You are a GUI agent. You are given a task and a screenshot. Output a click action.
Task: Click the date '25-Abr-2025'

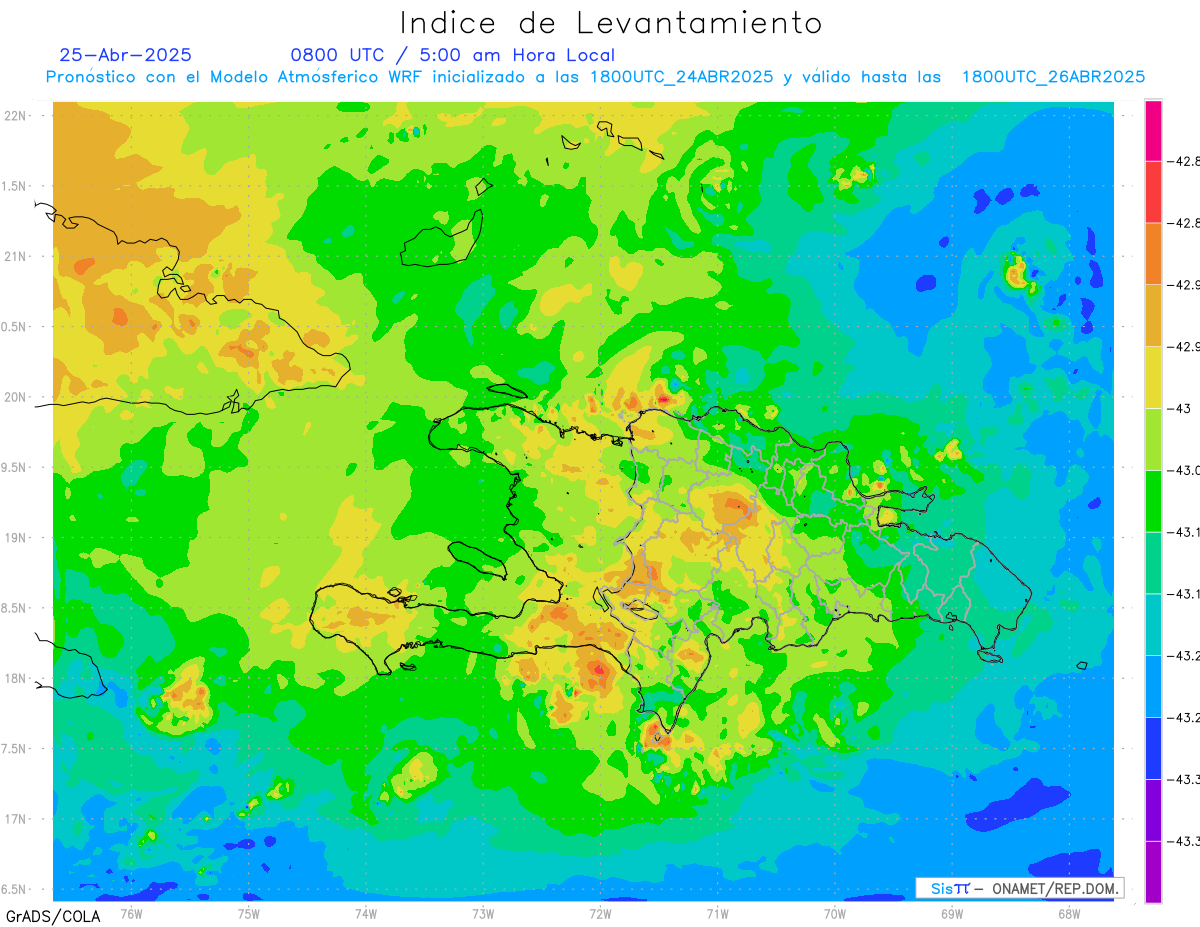[x=126, y=55]
